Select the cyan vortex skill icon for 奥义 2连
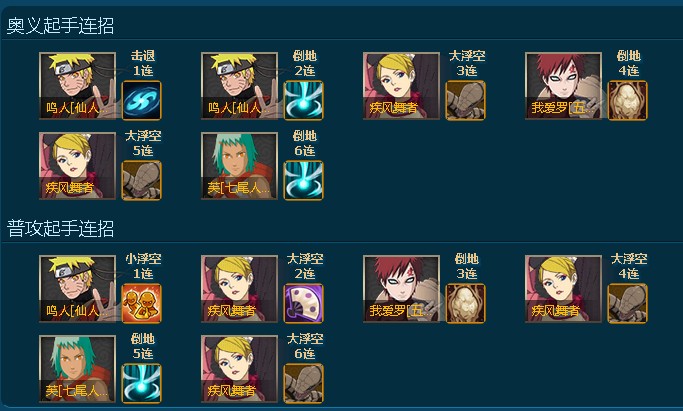The width and height of the screenshot is (683, 411). point(304,100)
